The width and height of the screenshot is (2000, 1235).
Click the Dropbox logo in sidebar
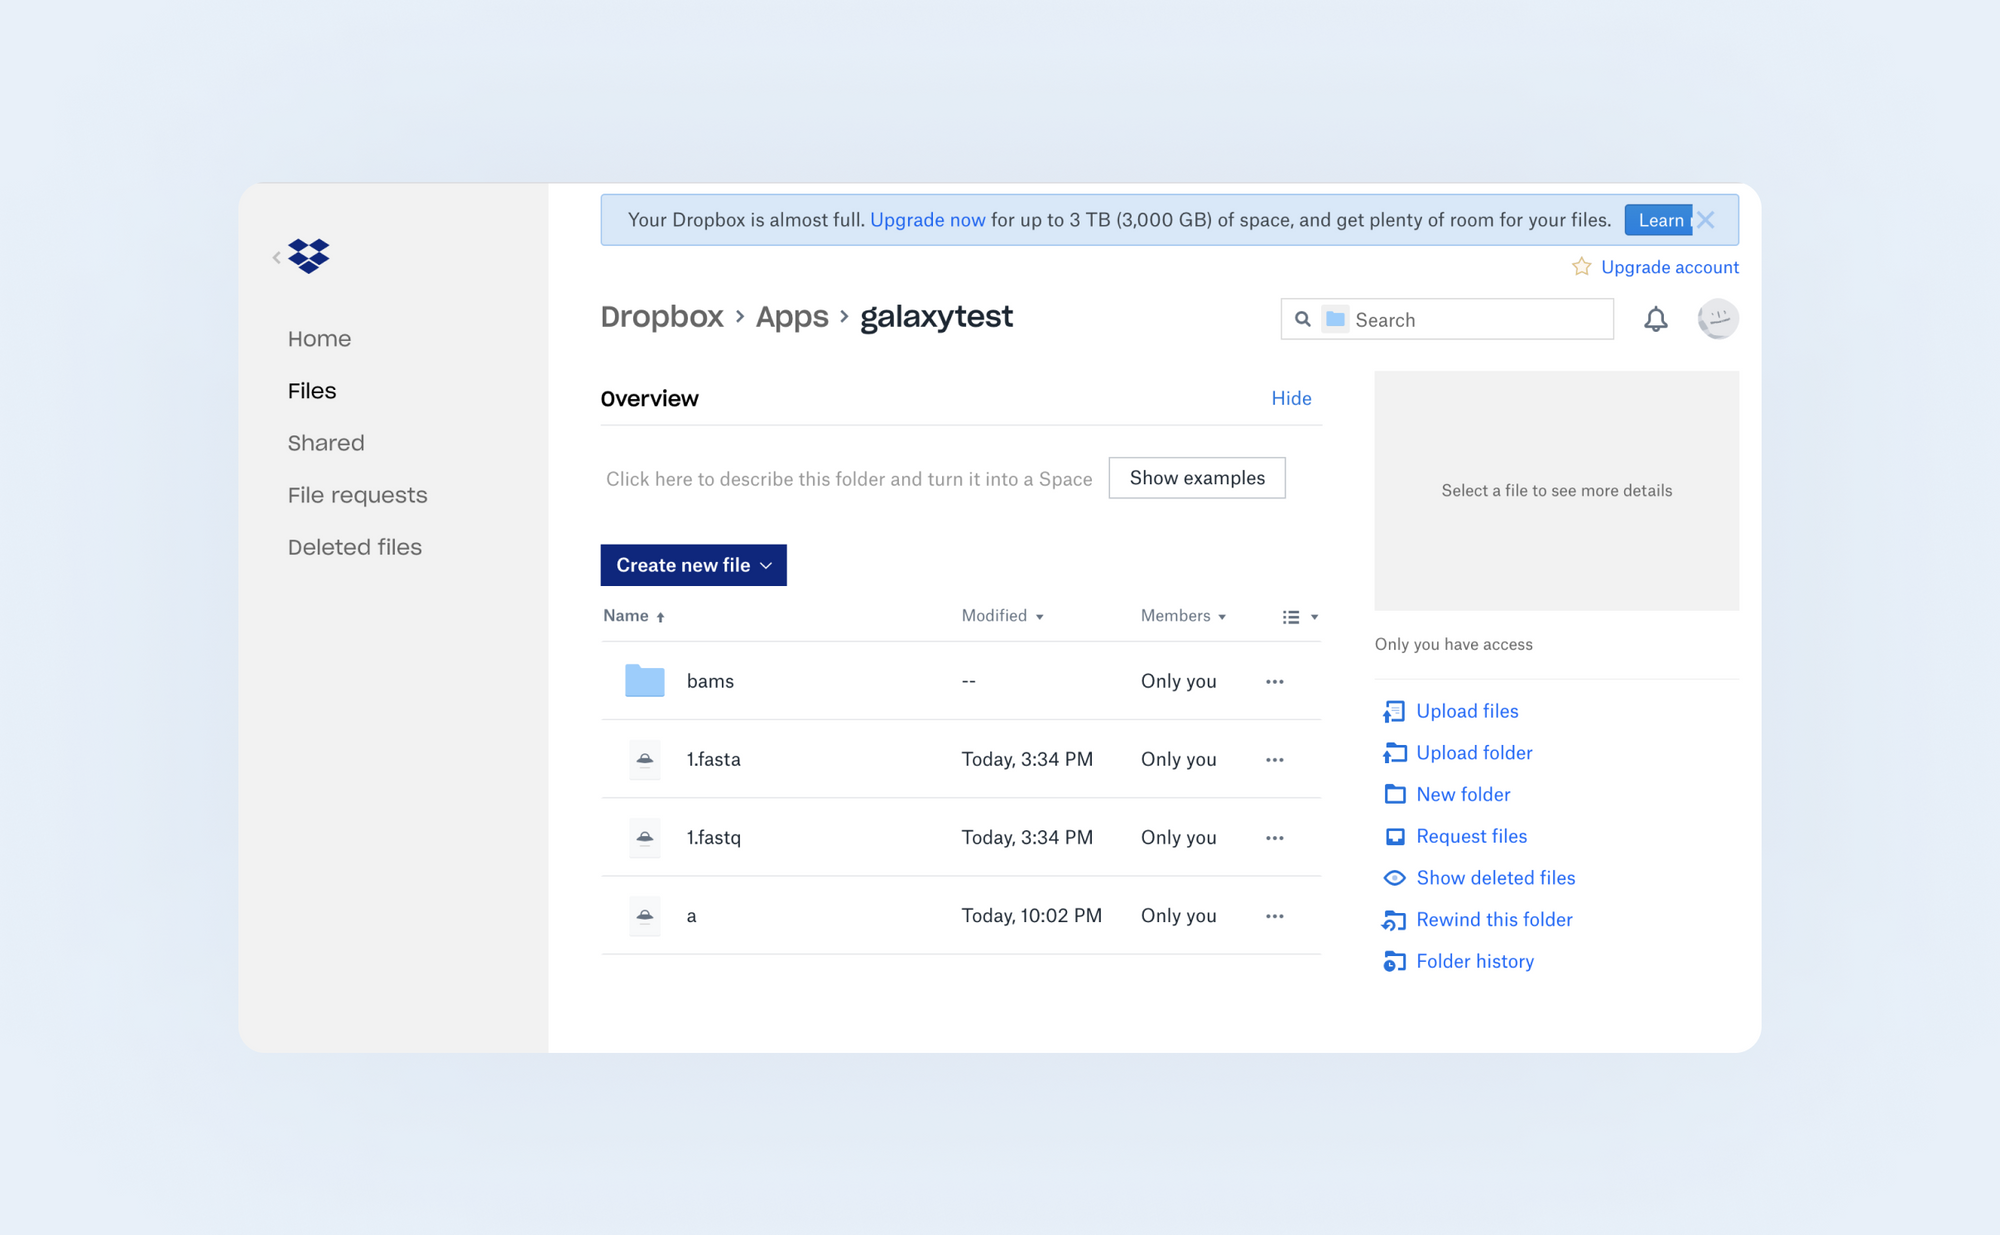point(308,257)
